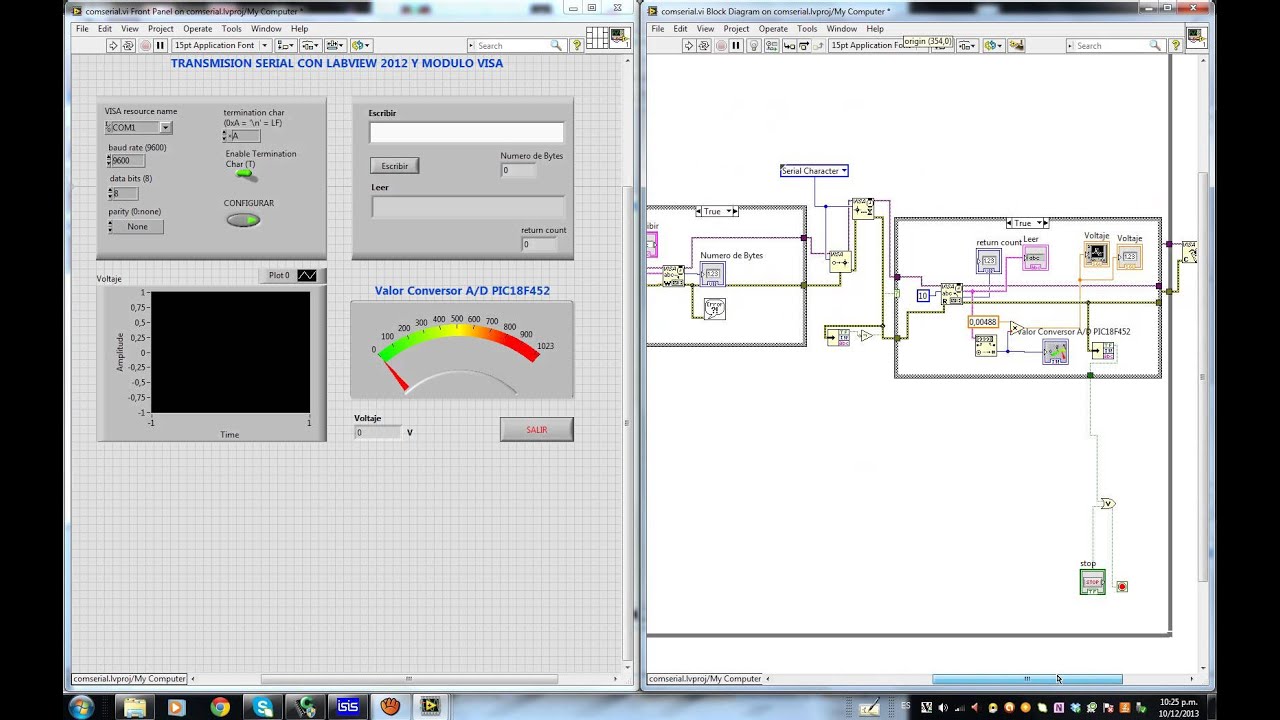This screenshot has width=1280, height=720.
Task: Open View menu in Block Diagram window
Action: click(705, 29)
